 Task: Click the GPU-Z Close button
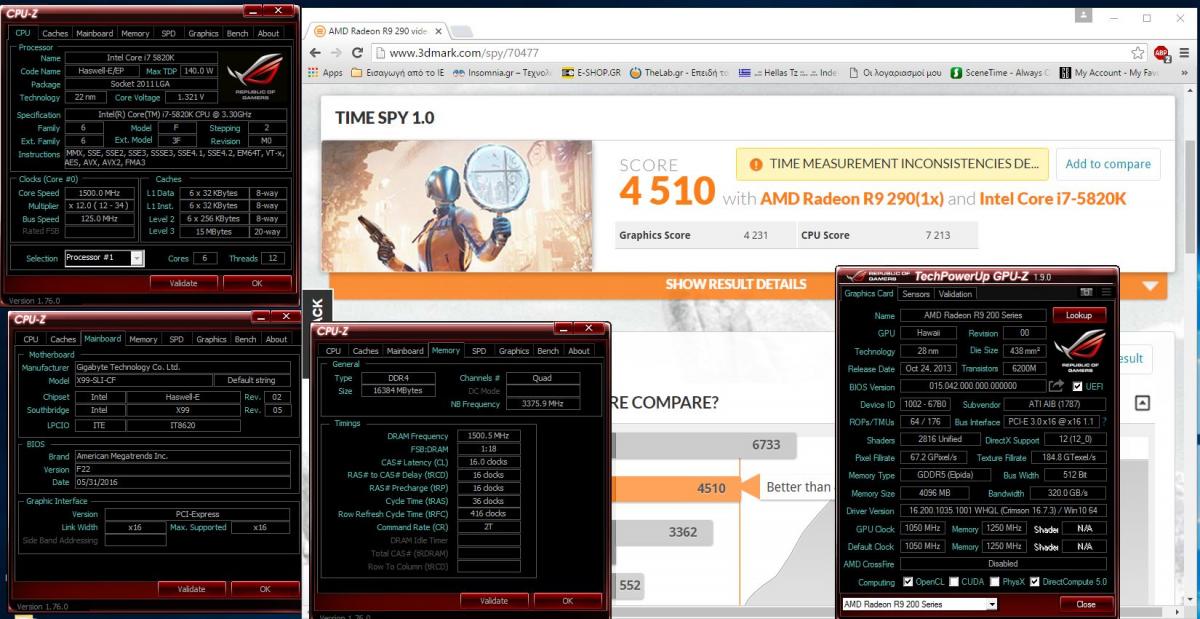[1085, 604]
